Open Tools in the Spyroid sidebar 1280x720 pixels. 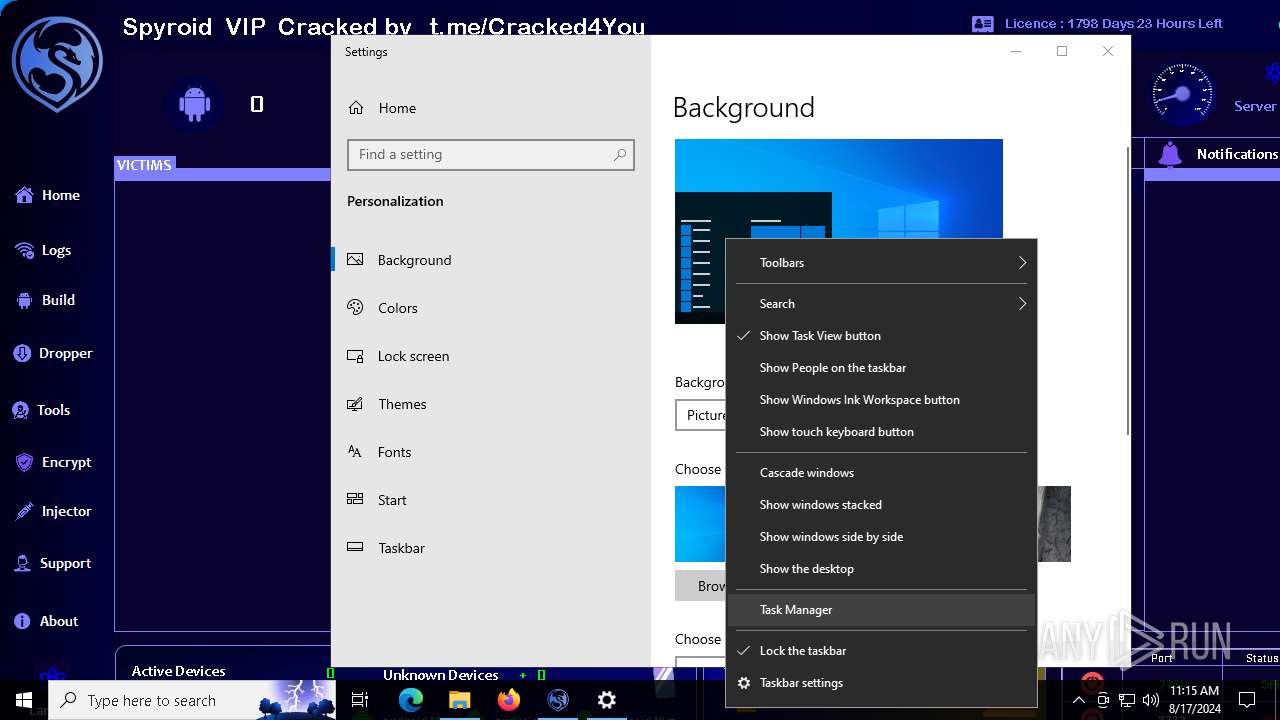click(40, 410)
